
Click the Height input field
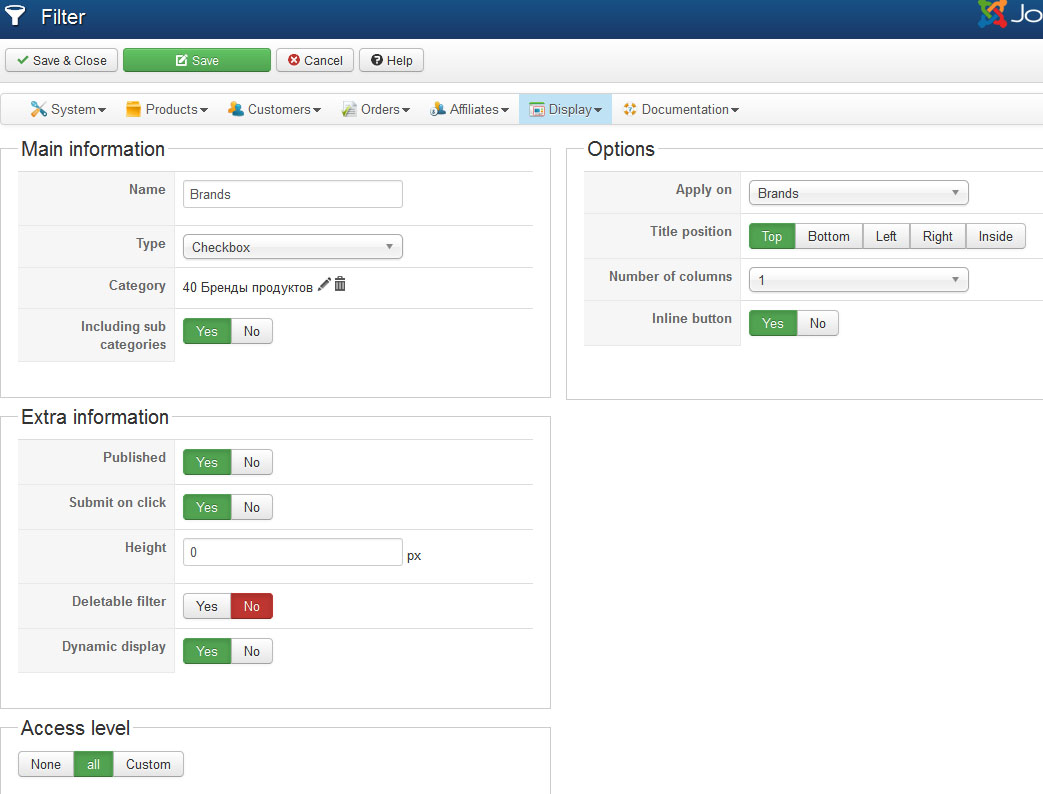click(293, 552)
